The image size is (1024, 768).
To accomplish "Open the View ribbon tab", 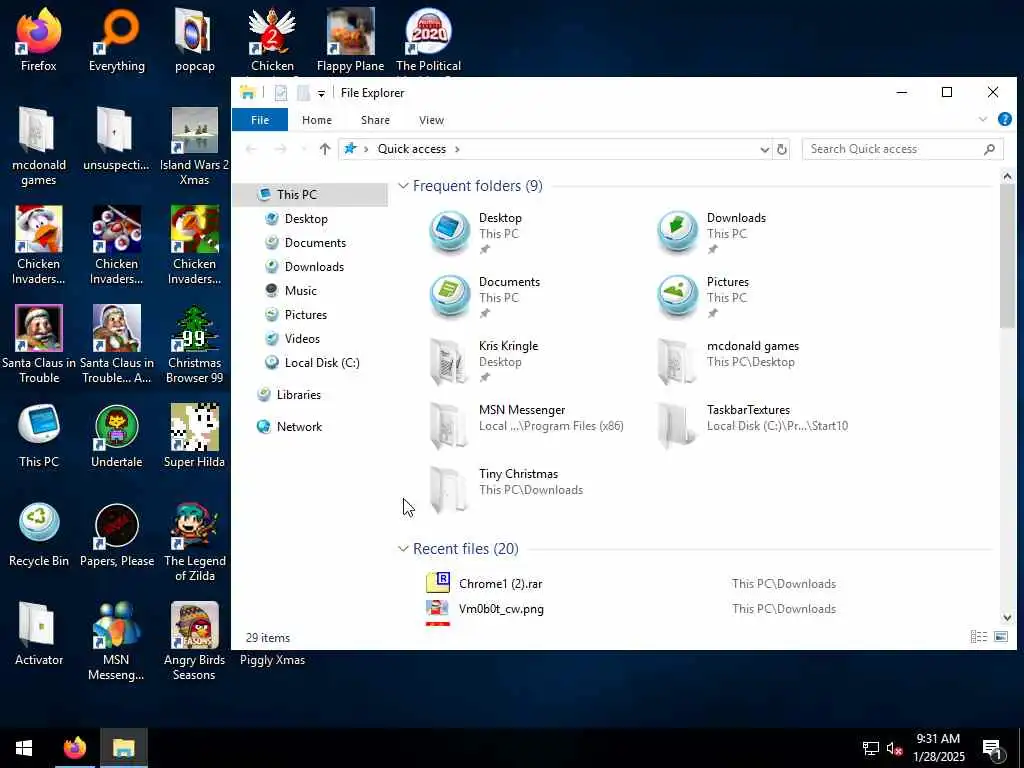I will click(x=431, y=120).
